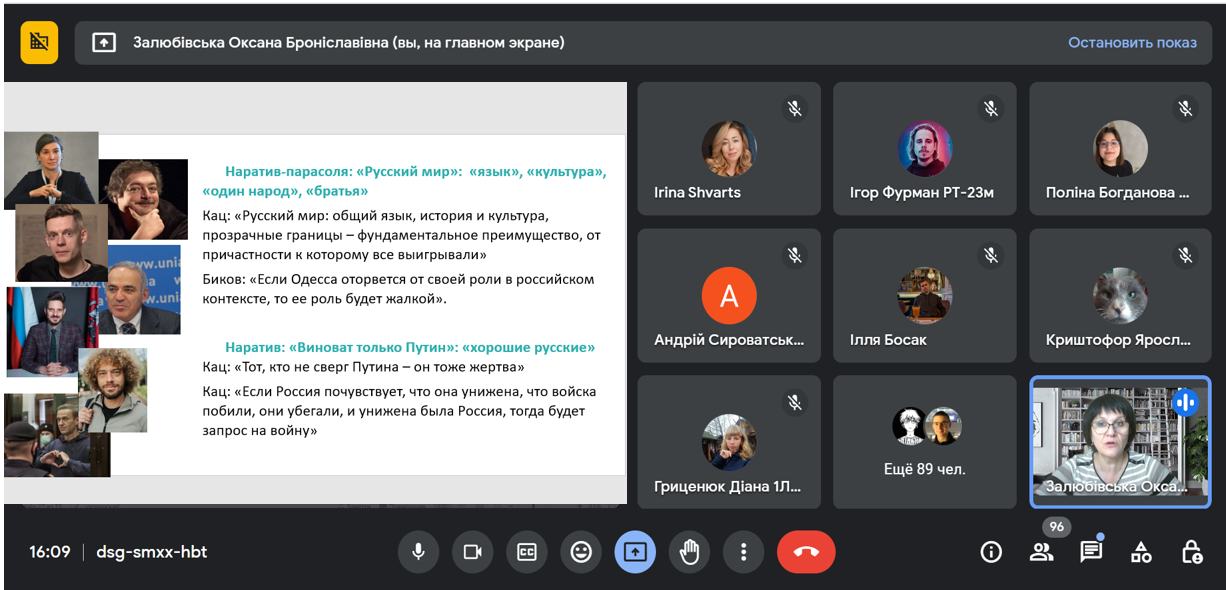
Task: Enable closed captions with the CC button
Action: point(527,552)
